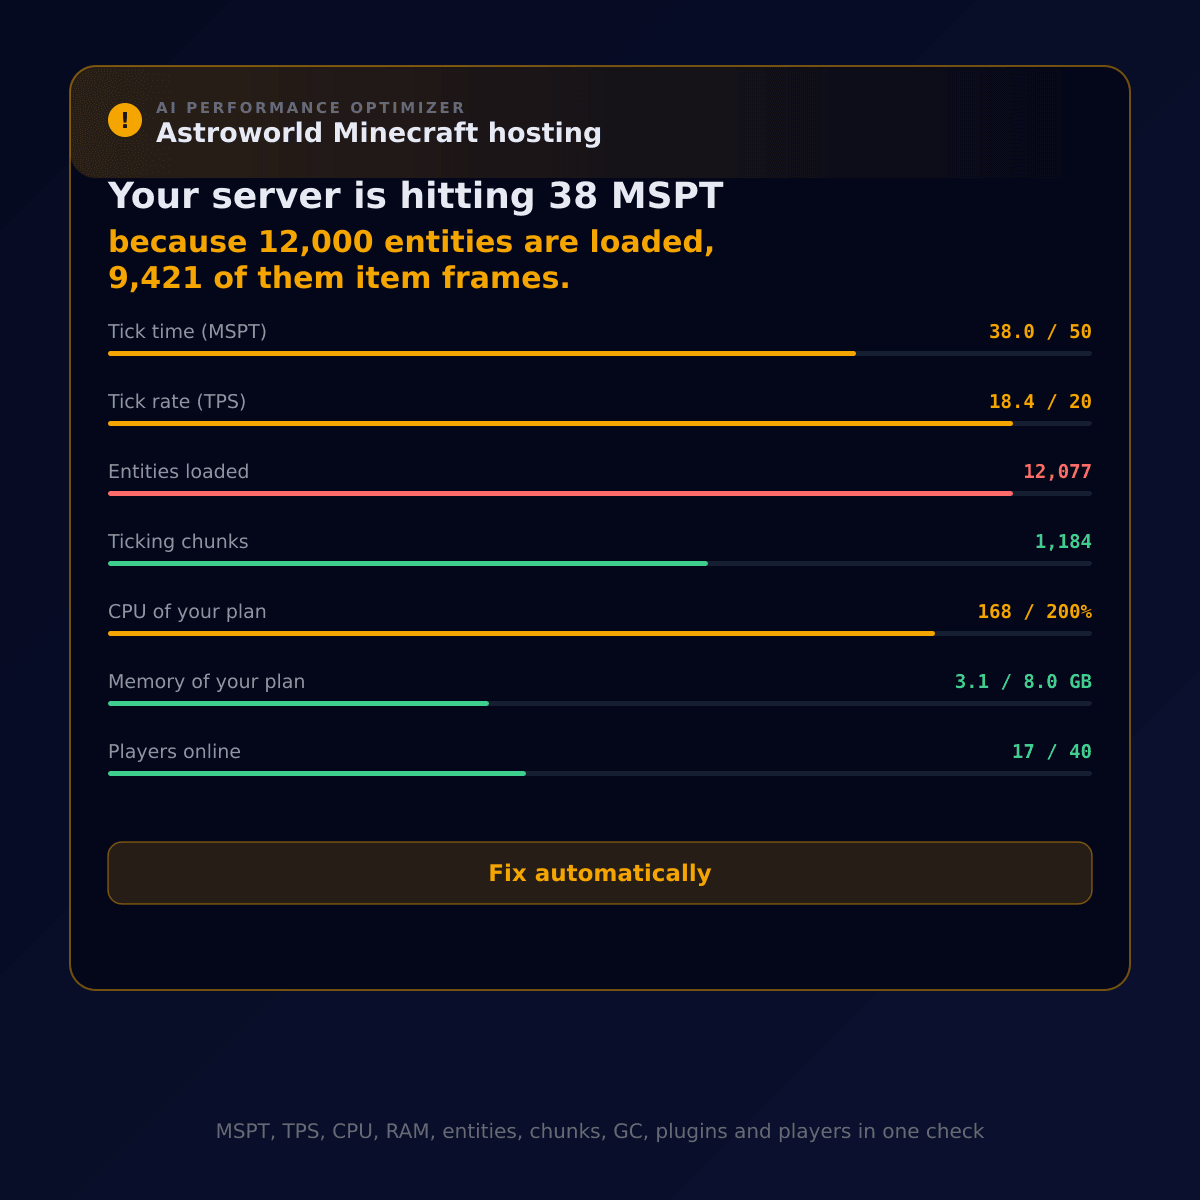Screen dimensions: 1200x1200
Task: Click the 3.1 / 8.0 GB memory value
Action: 1023,682
